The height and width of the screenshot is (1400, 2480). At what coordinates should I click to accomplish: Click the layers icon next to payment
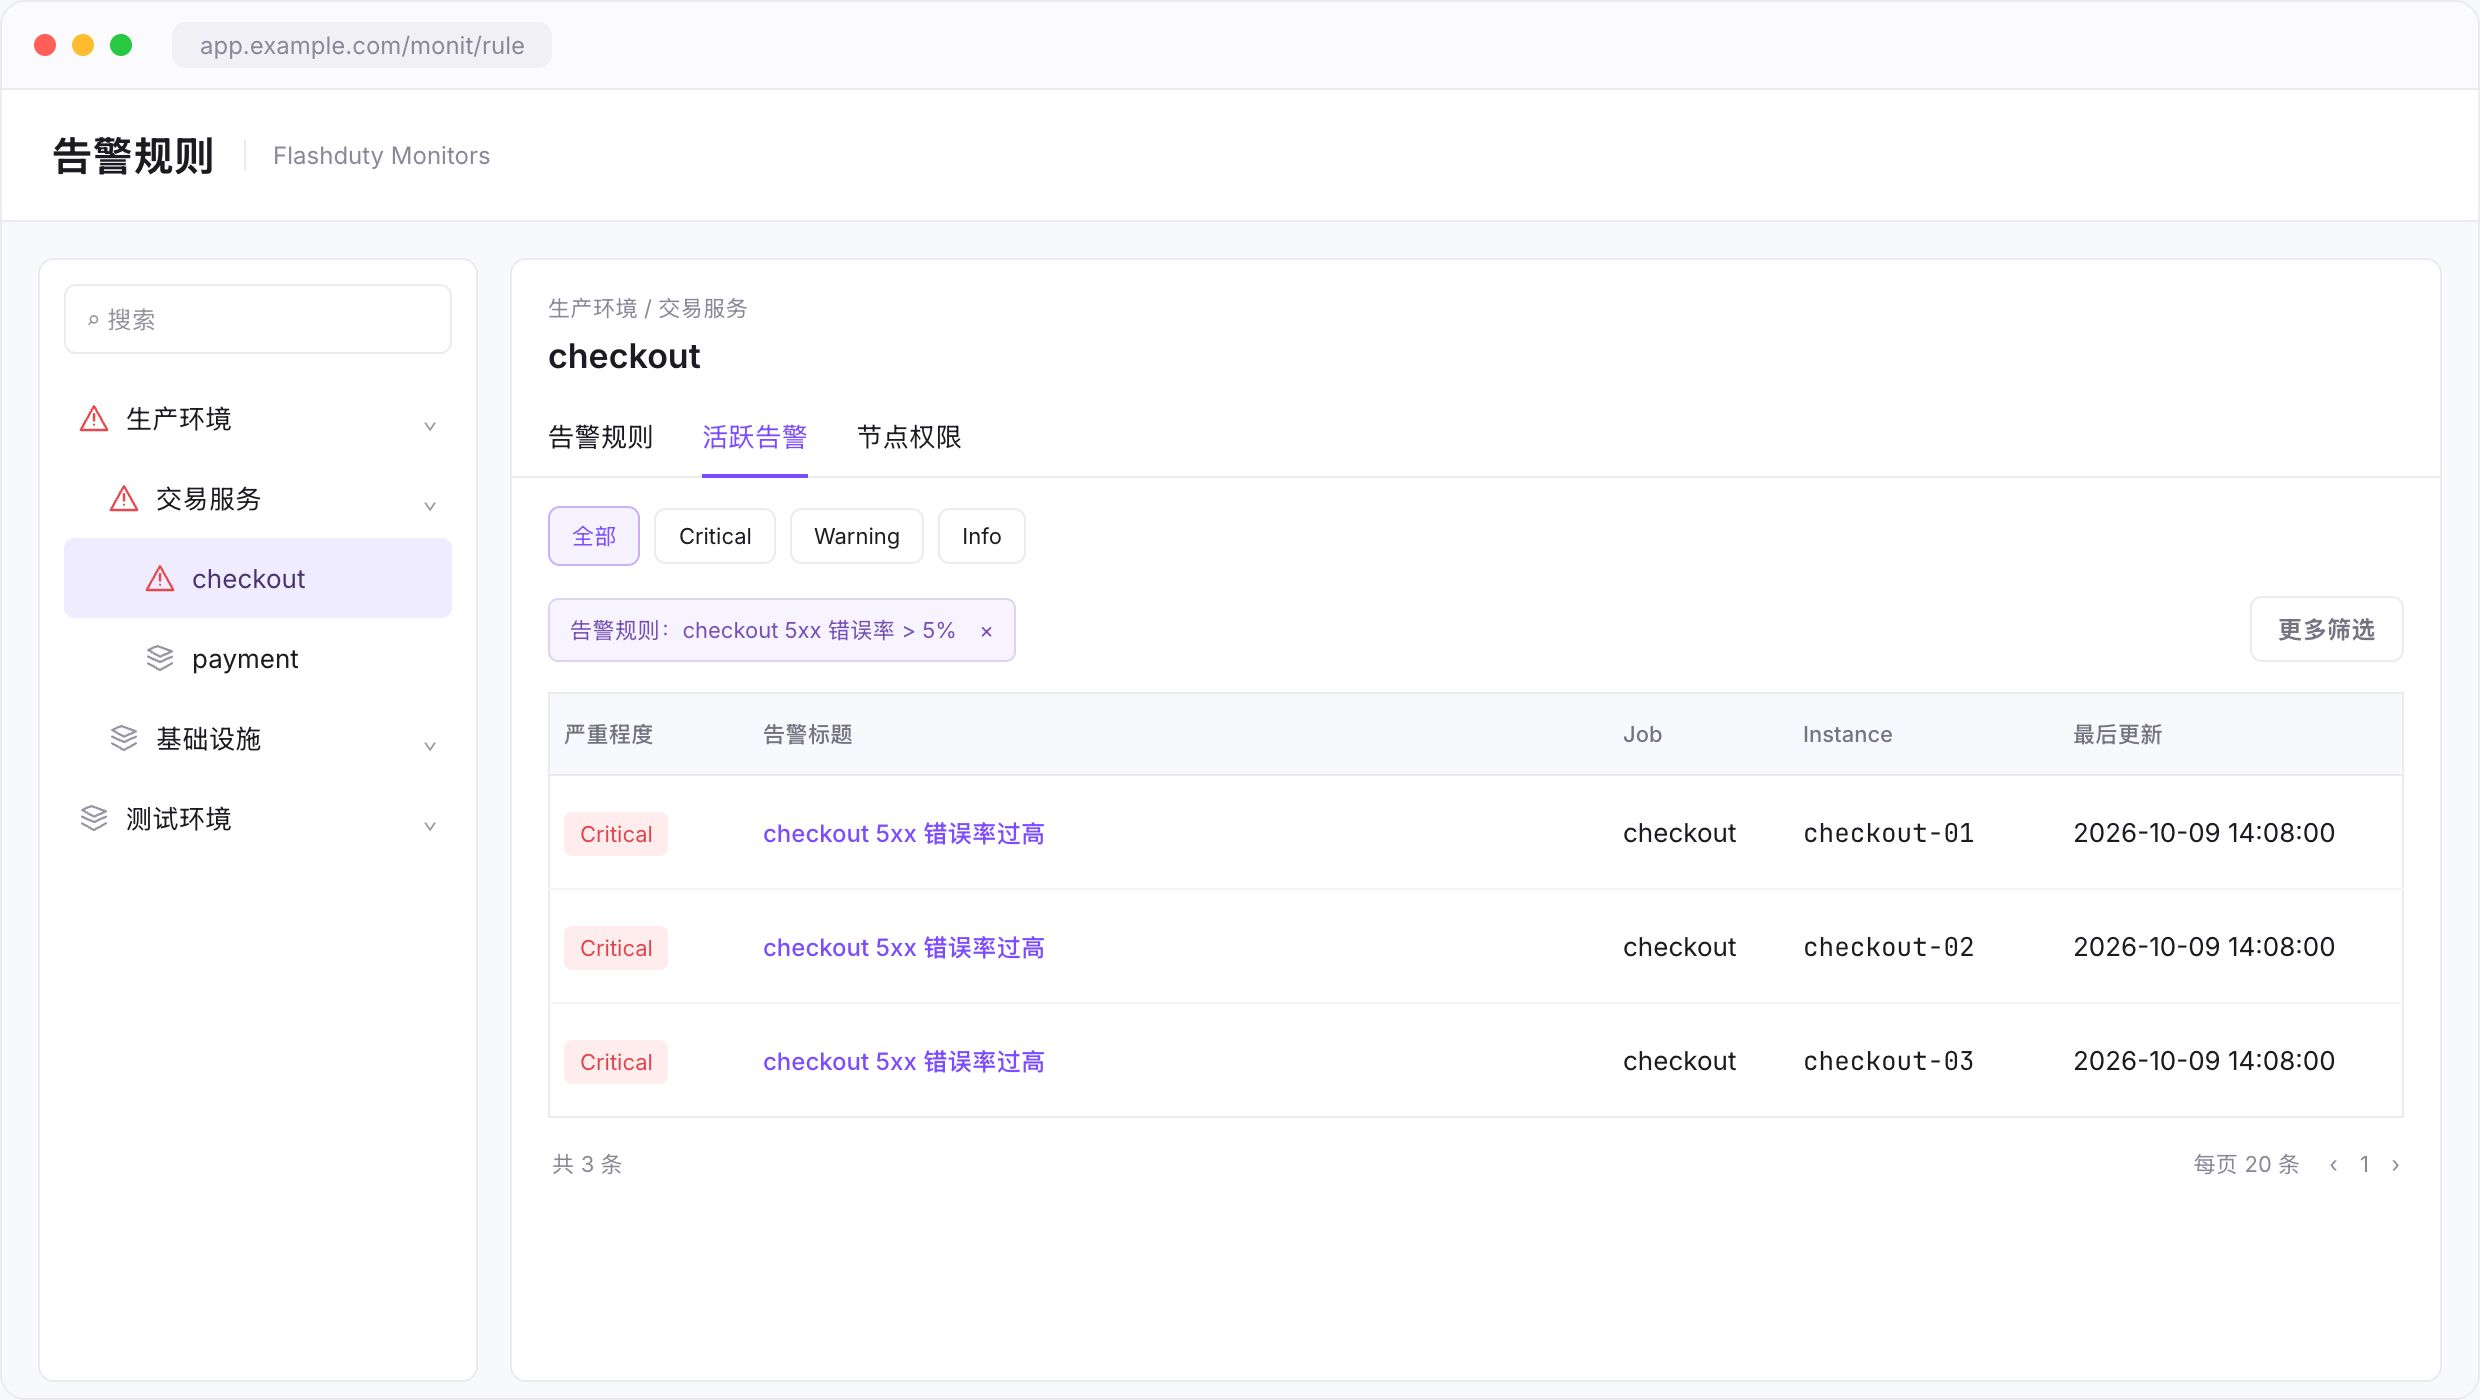[160, 658]
